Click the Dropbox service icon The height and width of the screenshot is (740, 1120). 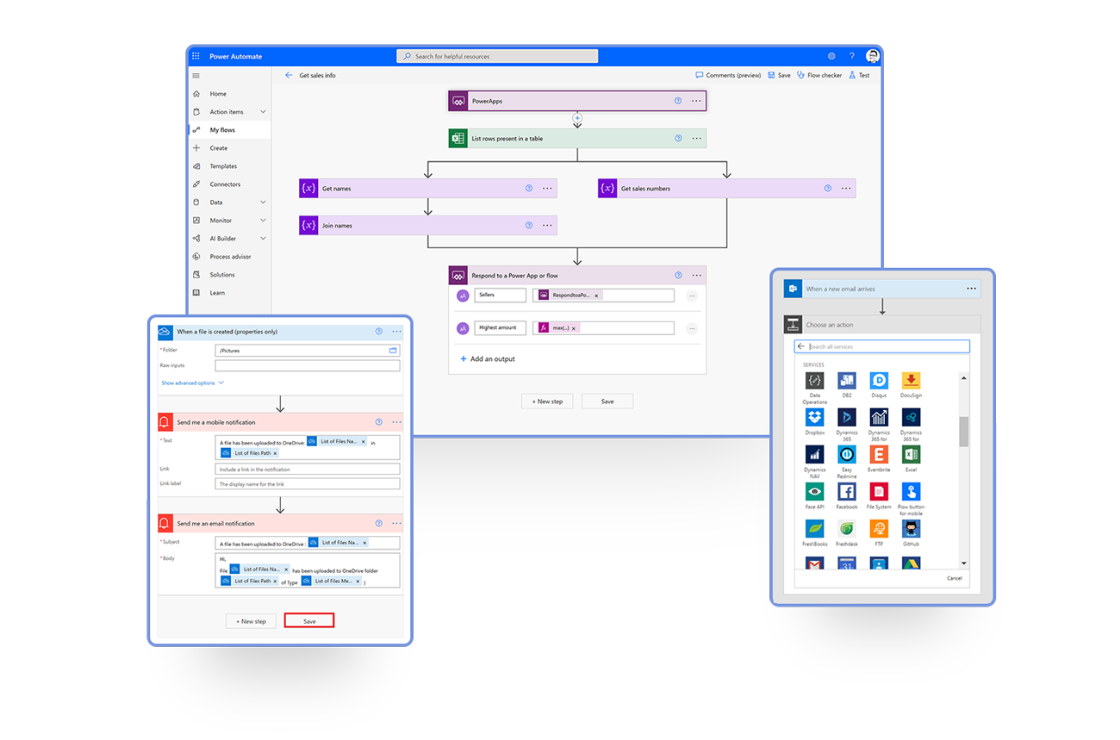[815, 417]
